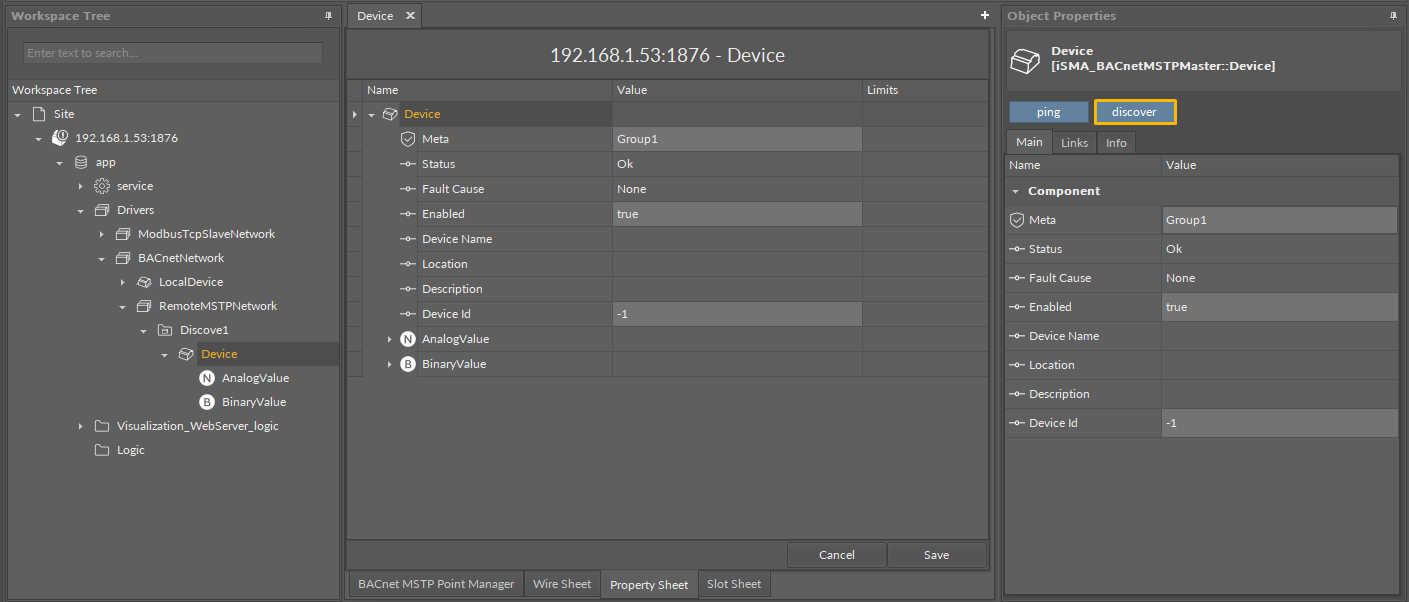Open the Links tab in Object Properties
The image size is (1409, 602).
[x=1074, y=143]
